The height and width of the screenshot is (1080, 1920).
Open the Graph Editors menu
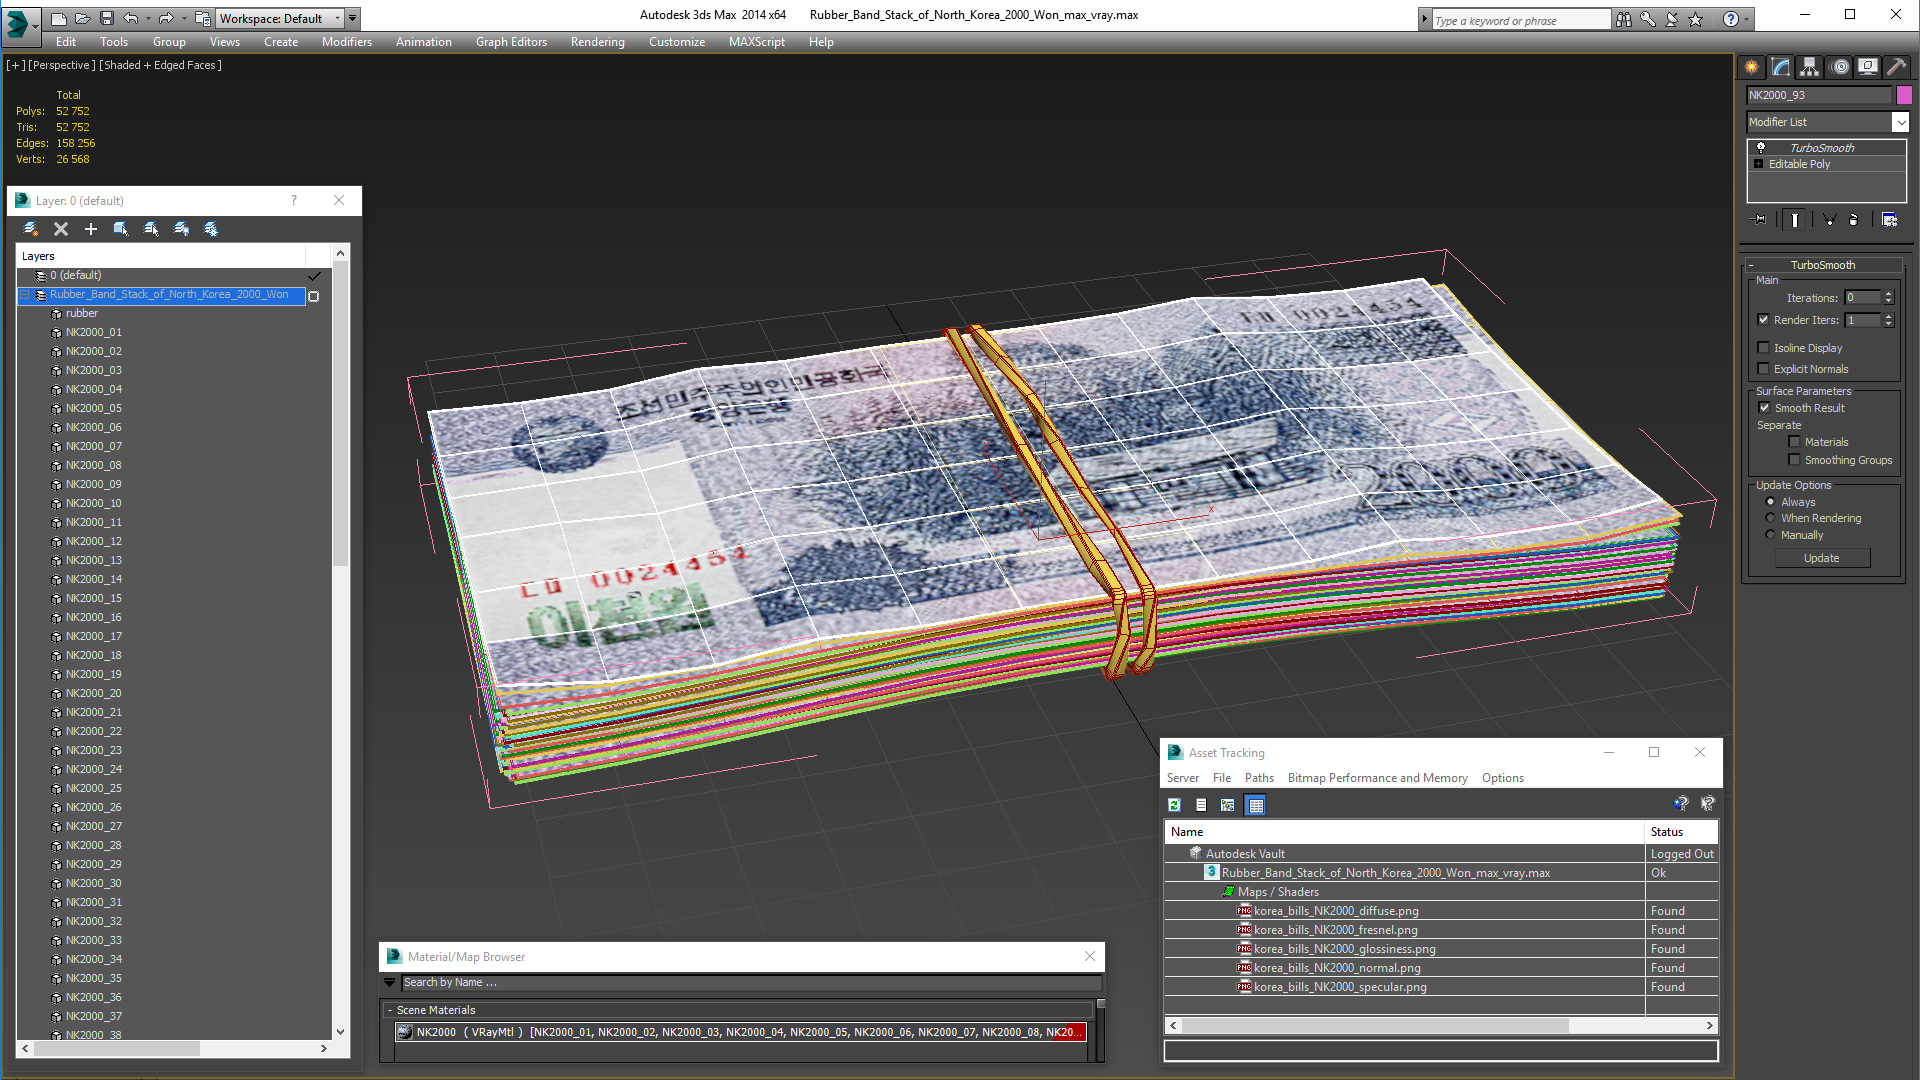tap(511, 42)
